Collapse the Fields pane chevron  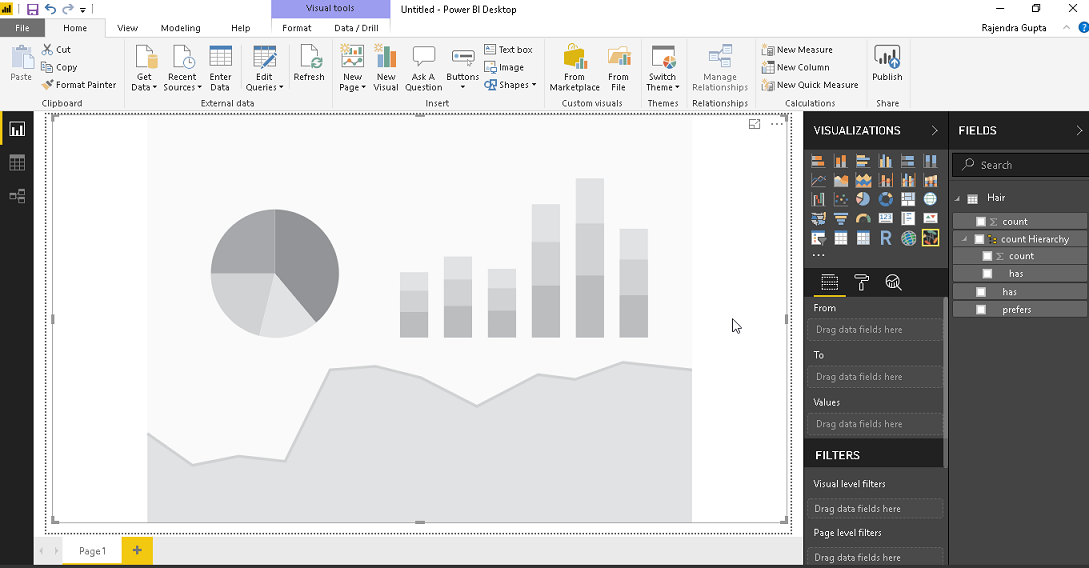(1079, 131)
